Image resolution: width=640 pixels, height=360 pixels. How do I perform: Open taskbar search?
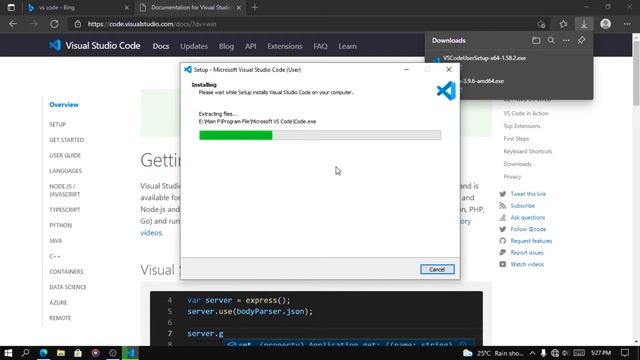tap(25, 353)
